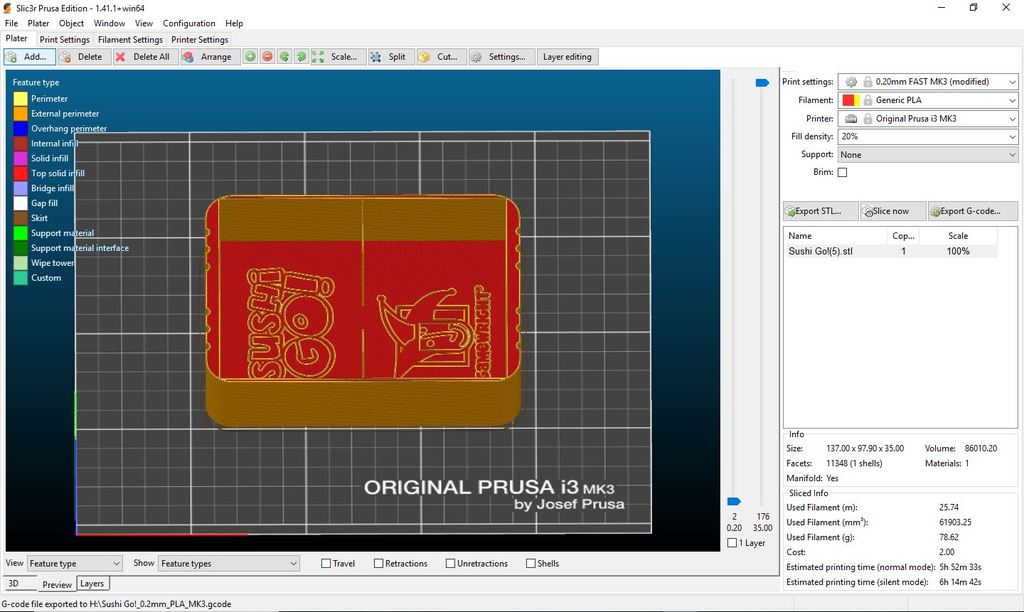The width and height of the screenshot is (1024, 612).
Task: Select Sushi Go!(5).stl in object list
Action: point(820,251)
